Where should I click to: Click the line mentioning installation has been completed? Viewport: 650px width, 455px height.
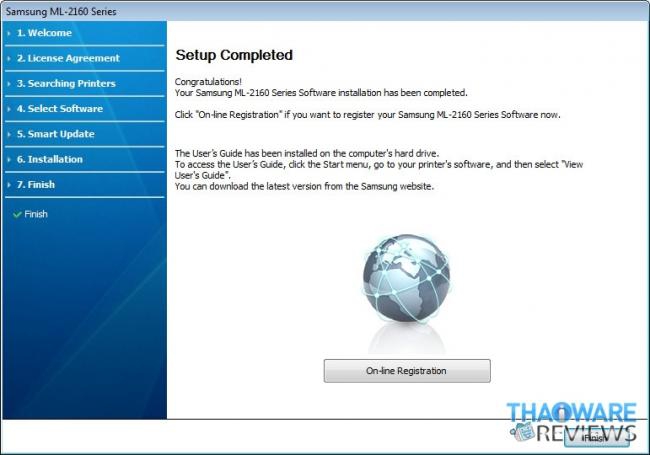point(321,93)
